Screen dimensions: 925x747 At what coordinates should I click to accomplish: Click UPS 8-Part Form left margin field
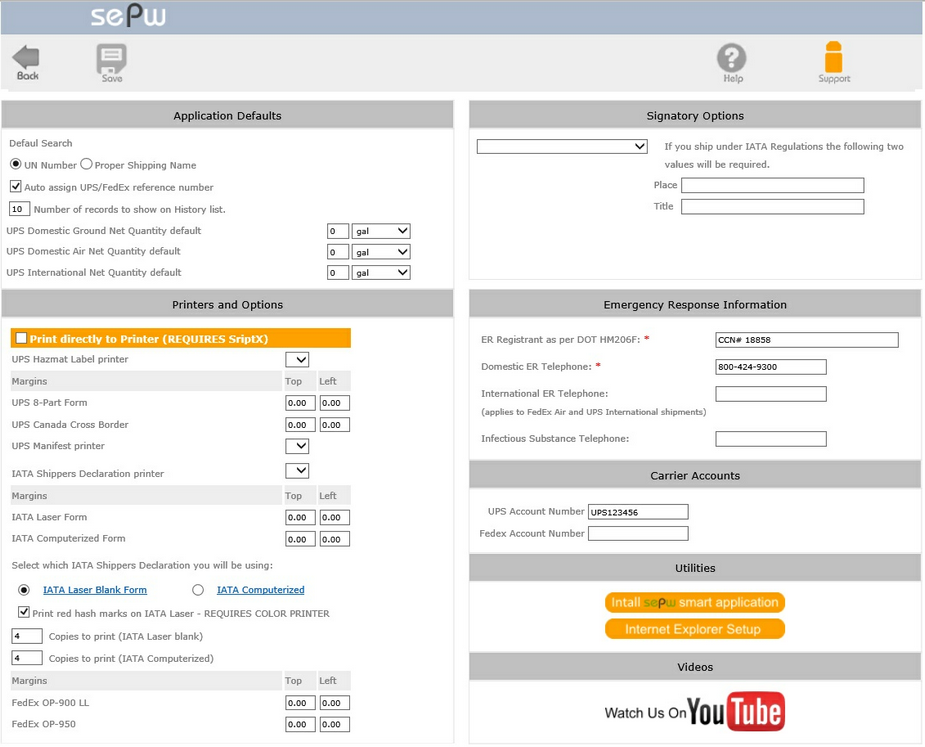tap(334, 403)
